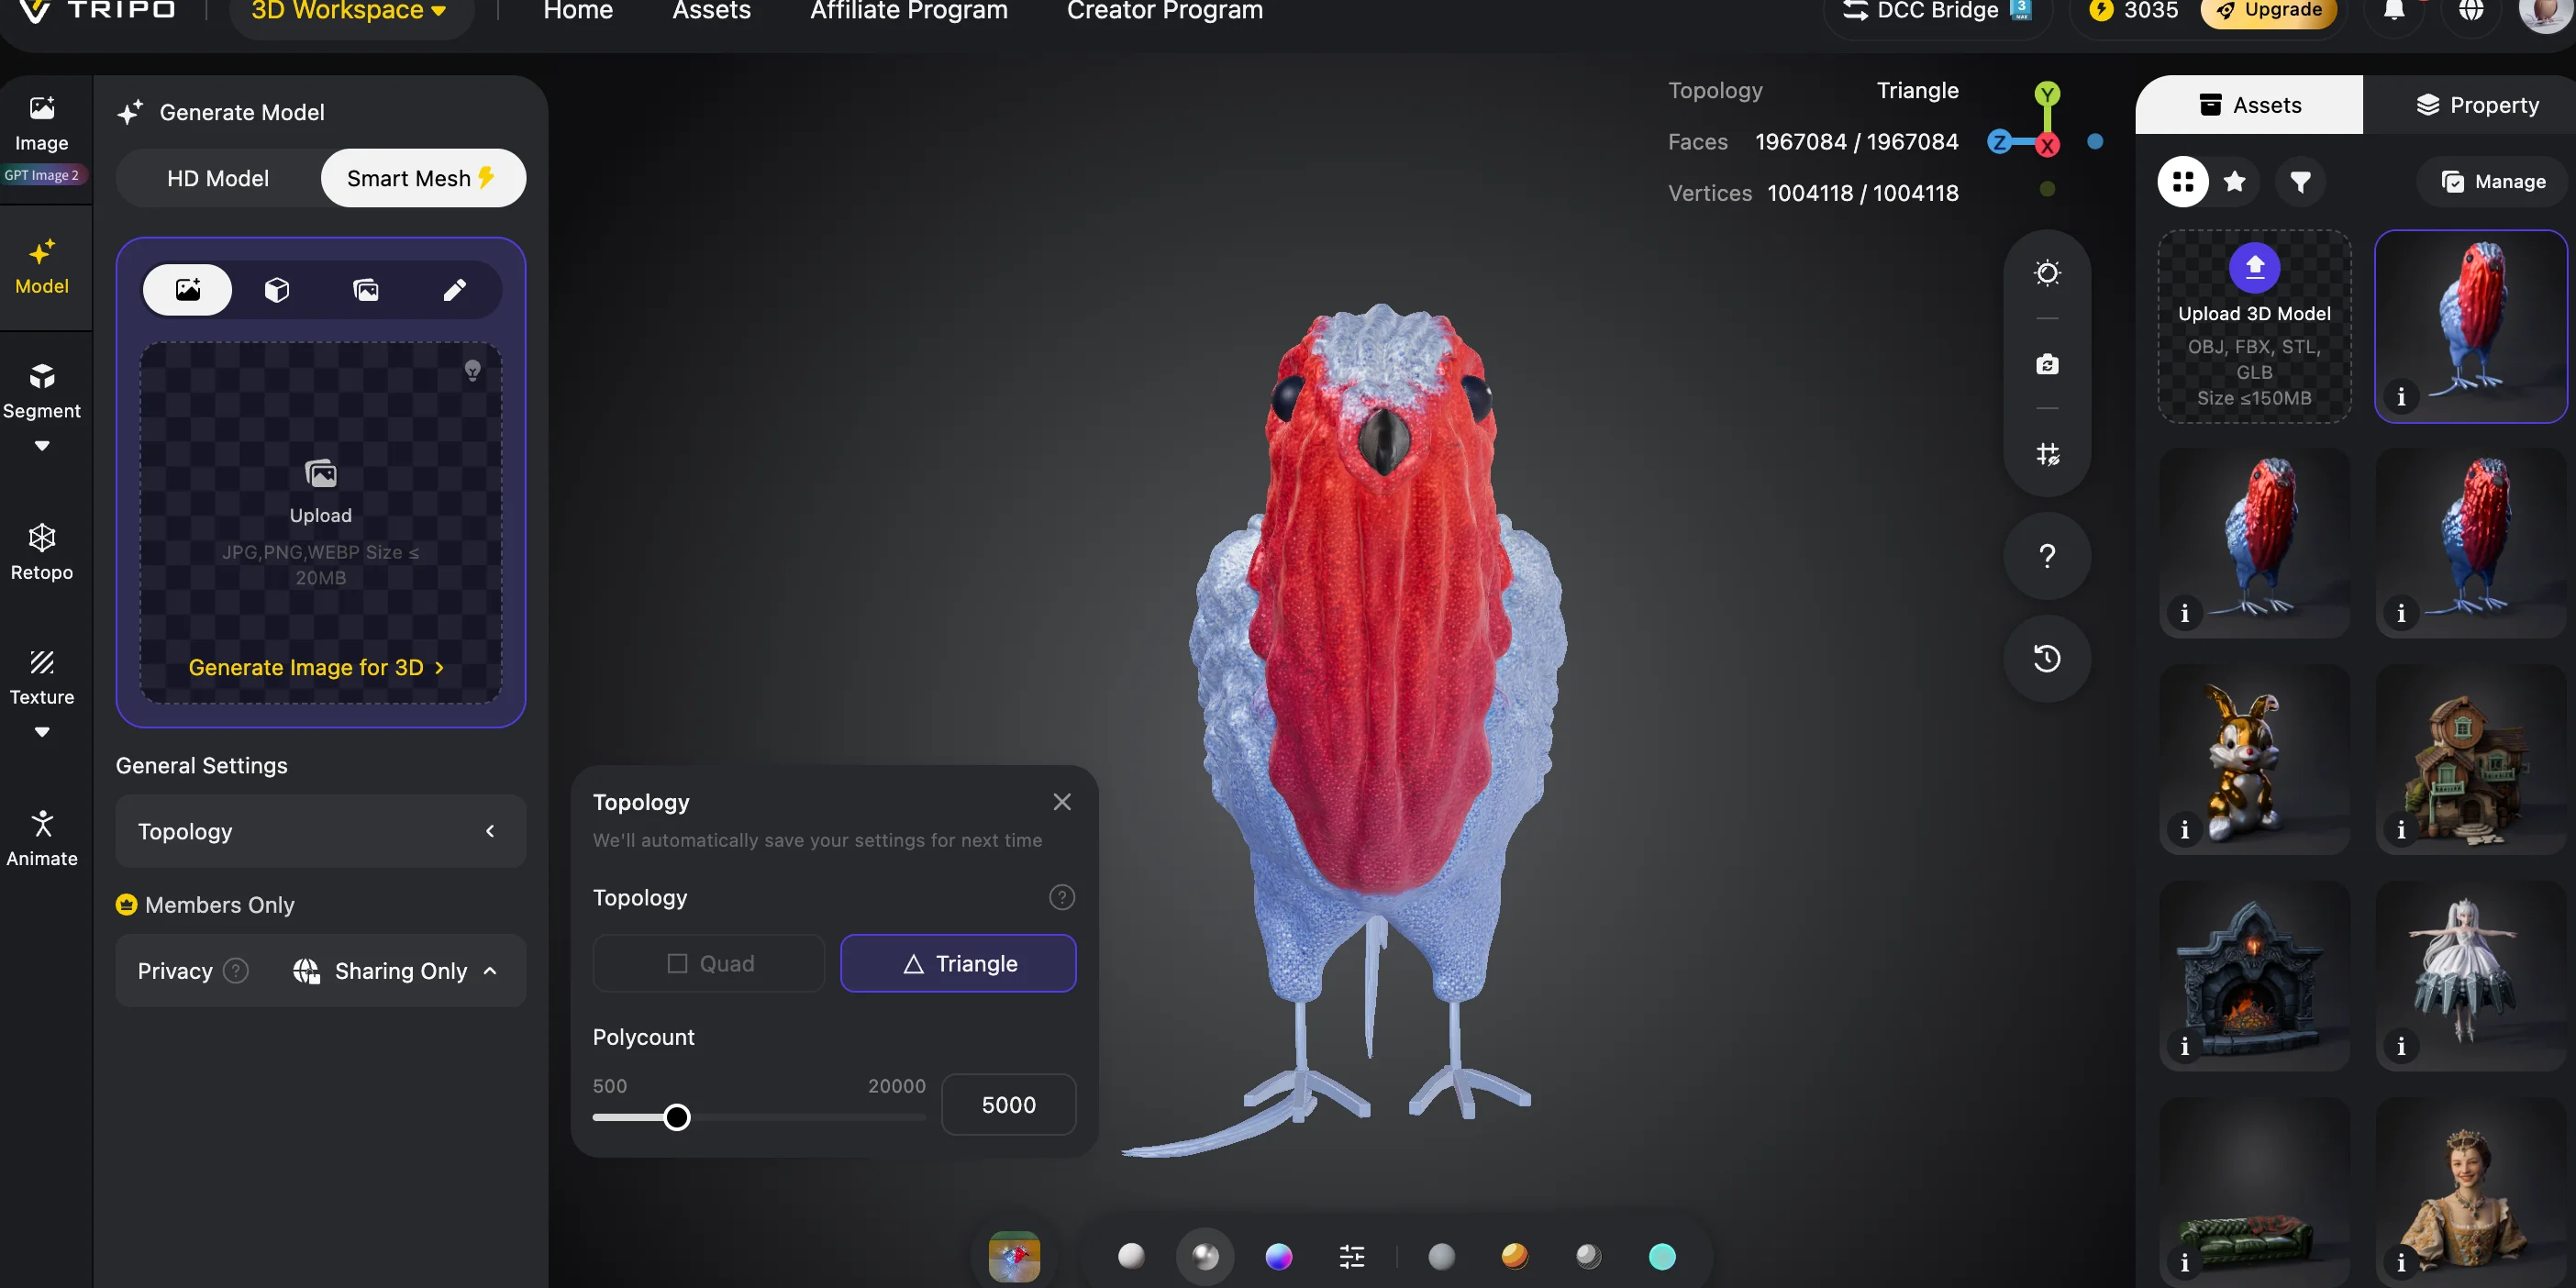Filter assets by favorites star
2576x1288 pixels.
(2235, 182)
